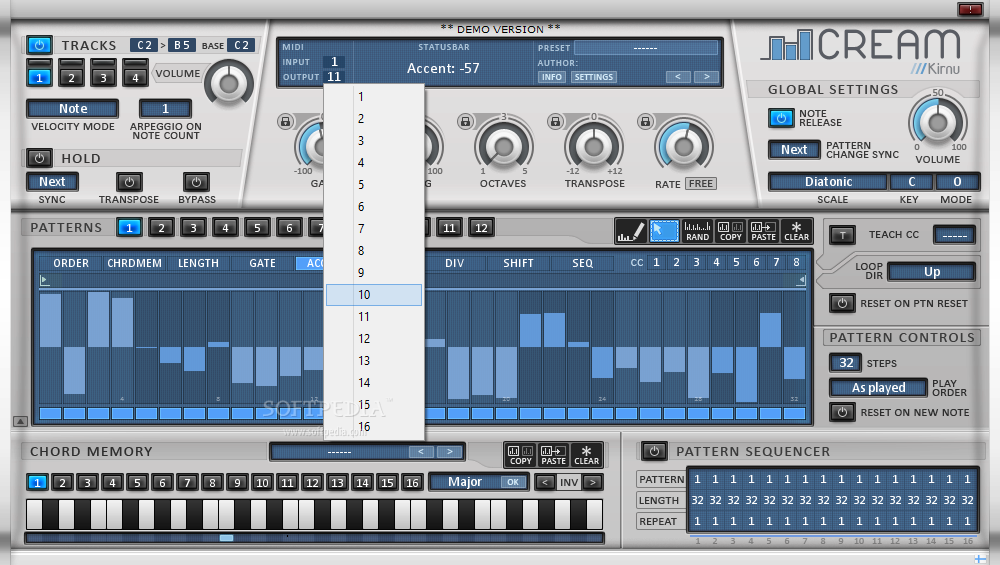Select track 2 button
Image resolution: width=1000 pixels, height=565 pixels.
coord(71,77)
